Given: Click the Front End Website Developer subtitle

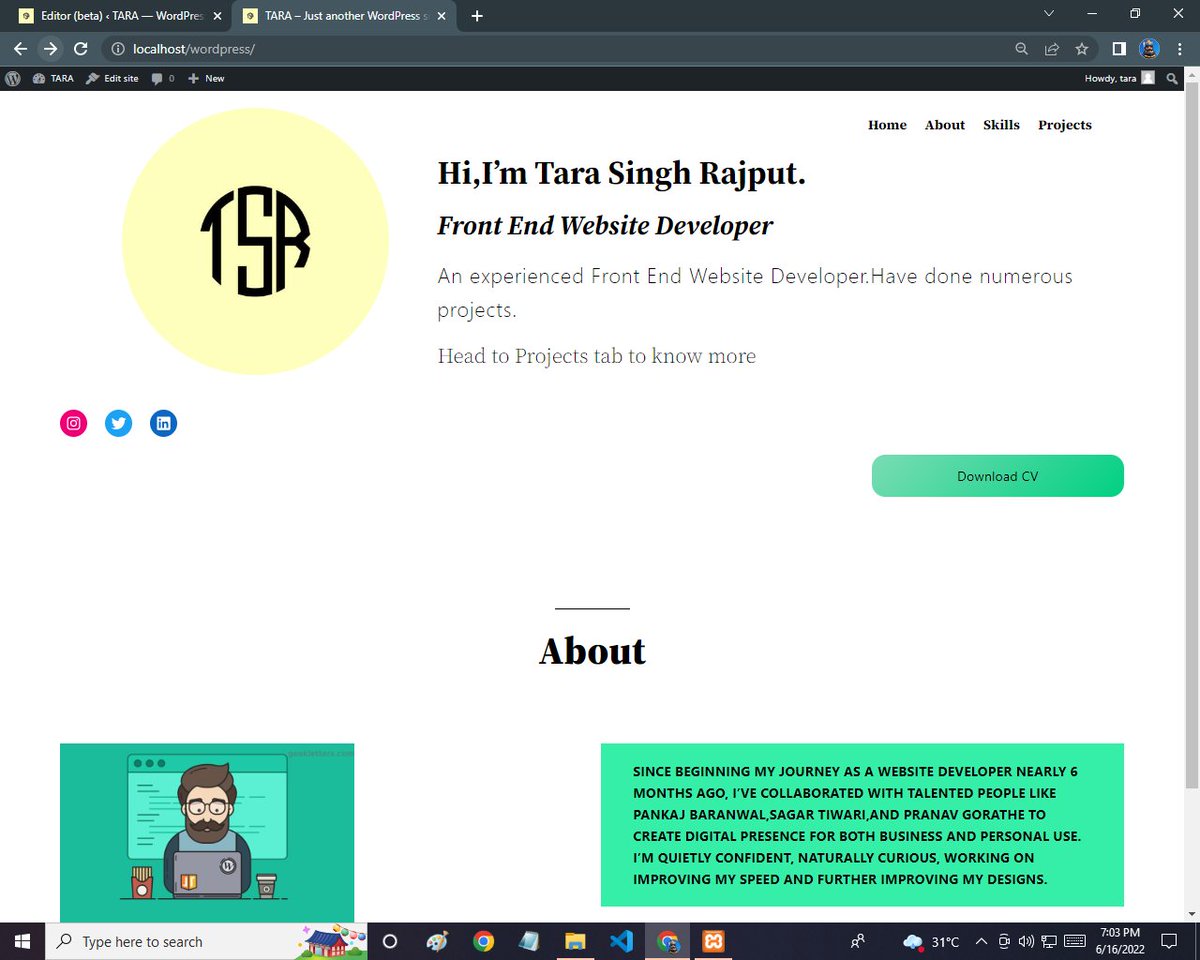Looking at the screenshot, I should point(605,226).
